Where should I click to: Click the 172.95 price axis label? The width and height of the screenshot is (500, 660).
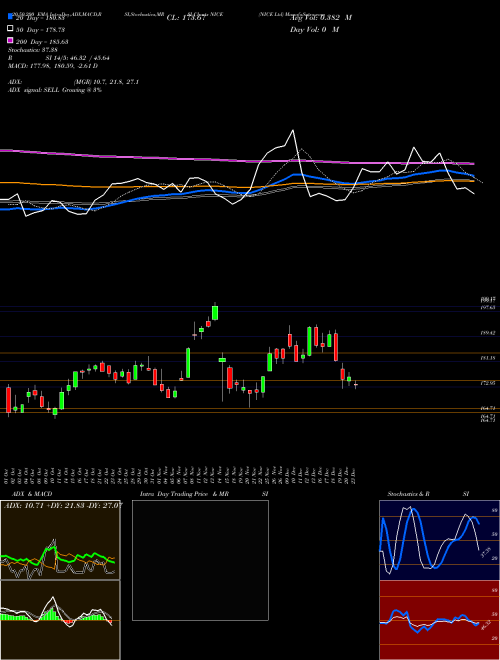pos(488,383)
